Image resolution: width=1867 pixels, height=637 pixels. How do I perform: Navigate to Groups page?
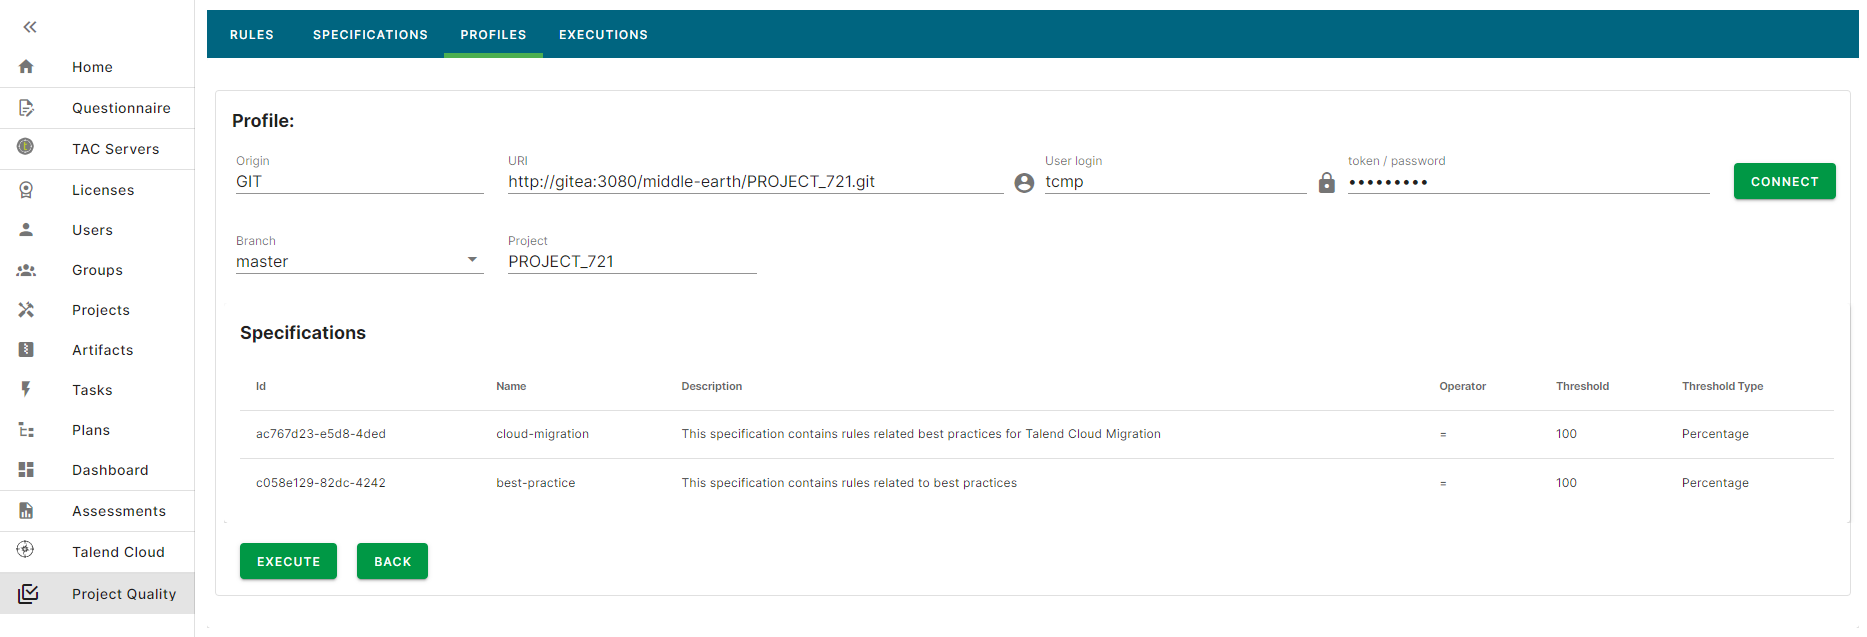(97, 270)
